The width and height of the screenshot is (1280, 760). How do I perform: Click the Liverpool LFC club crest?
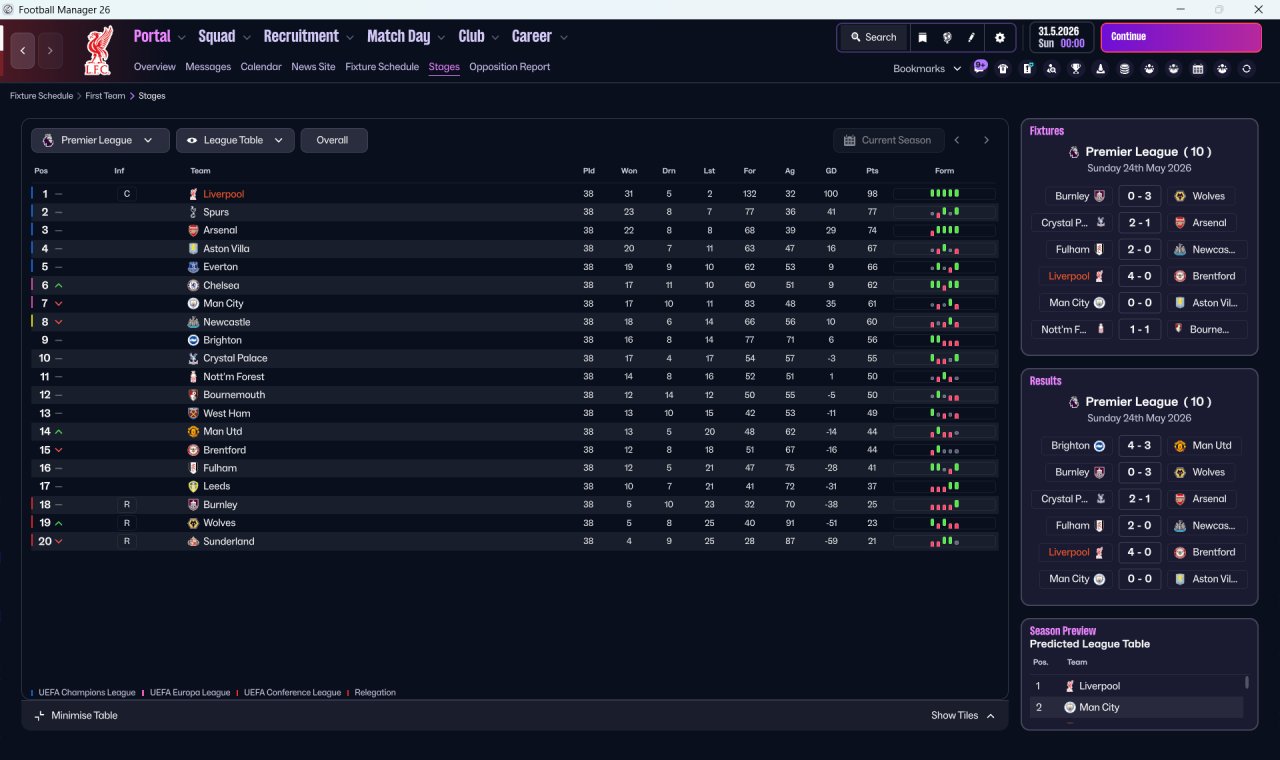[x=98, y=51]
